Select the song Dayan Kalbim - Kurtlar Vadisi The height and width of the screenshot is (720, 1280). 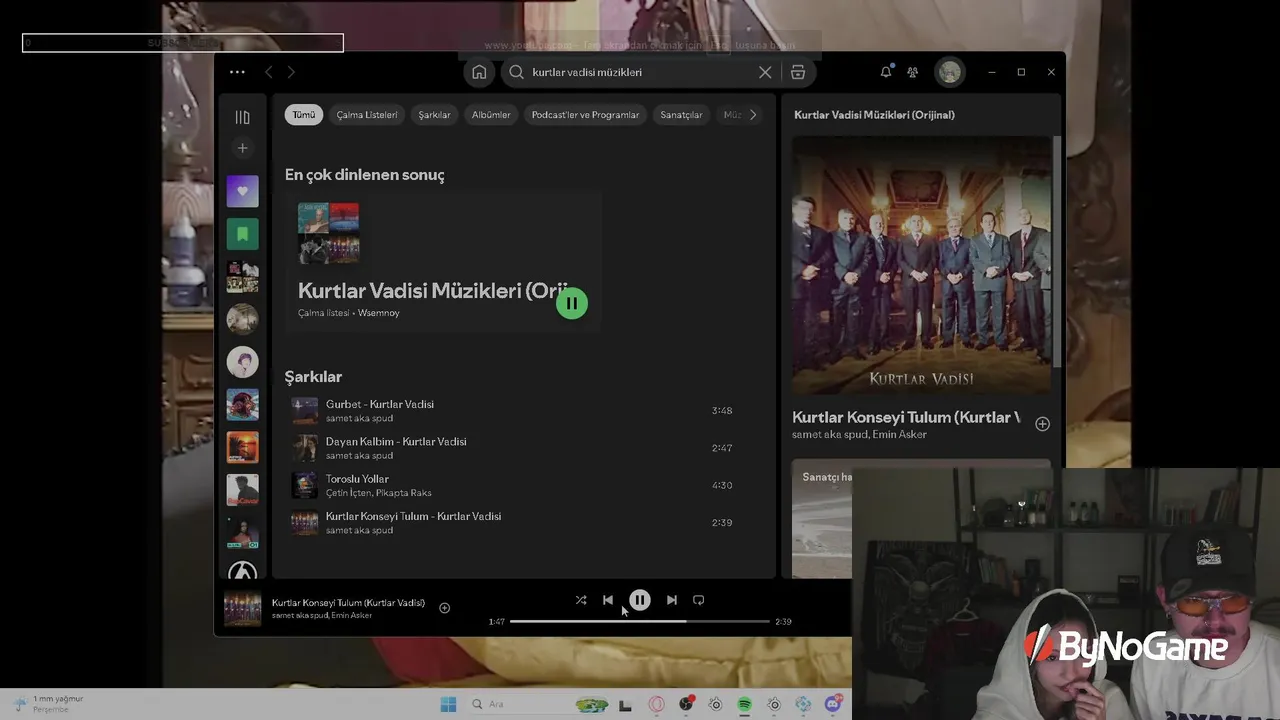coord(396,441)
